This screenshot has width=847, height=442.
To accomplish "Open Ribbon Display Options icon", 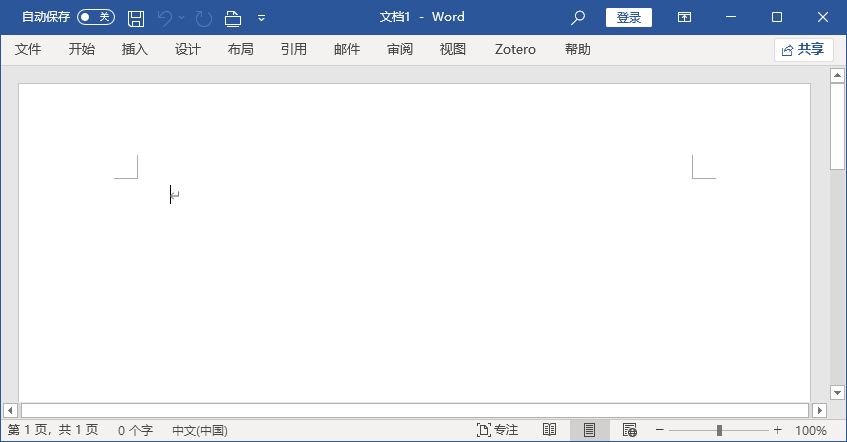I will coord(684,17).
